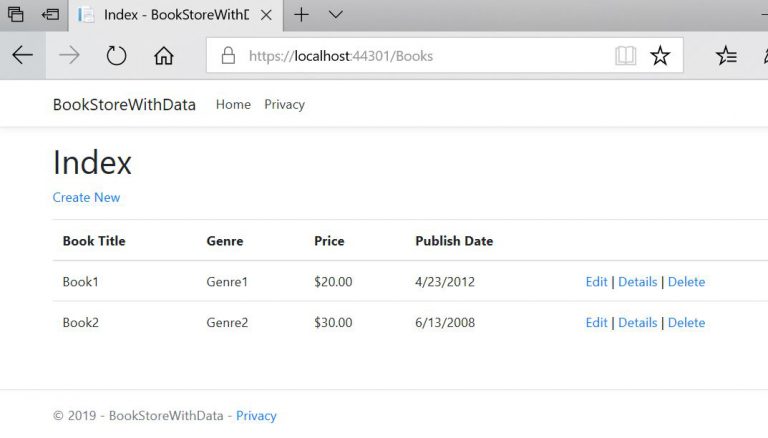Open Privacy in the top navbar
768x438 pixels.
pos(284,104)
